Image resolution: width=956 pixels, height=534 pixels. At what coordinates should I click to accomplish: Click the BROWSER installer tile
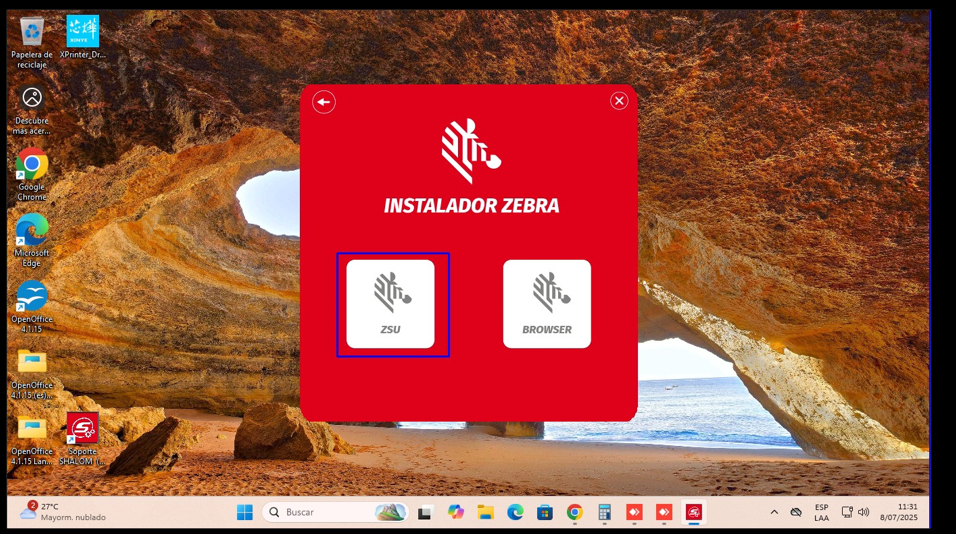tap(546, 304)
